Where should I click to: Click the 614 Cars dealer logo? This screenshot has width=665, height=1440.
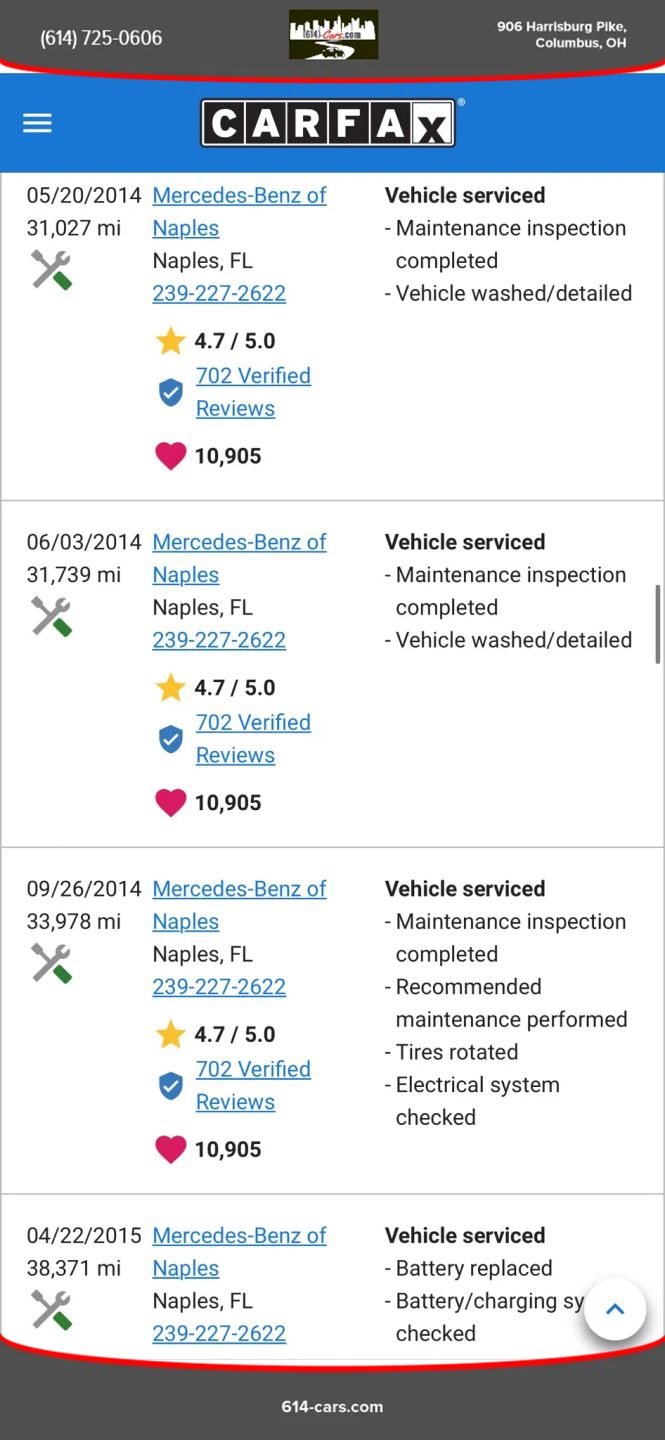pos(333,35)
